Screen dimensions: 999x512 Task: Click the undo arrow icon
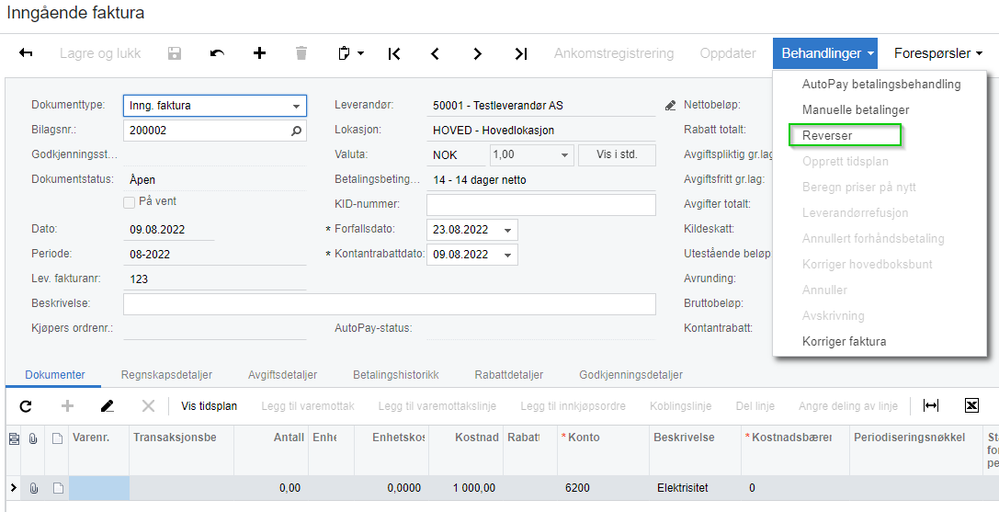pyautogui.click(x=217, y=53)
